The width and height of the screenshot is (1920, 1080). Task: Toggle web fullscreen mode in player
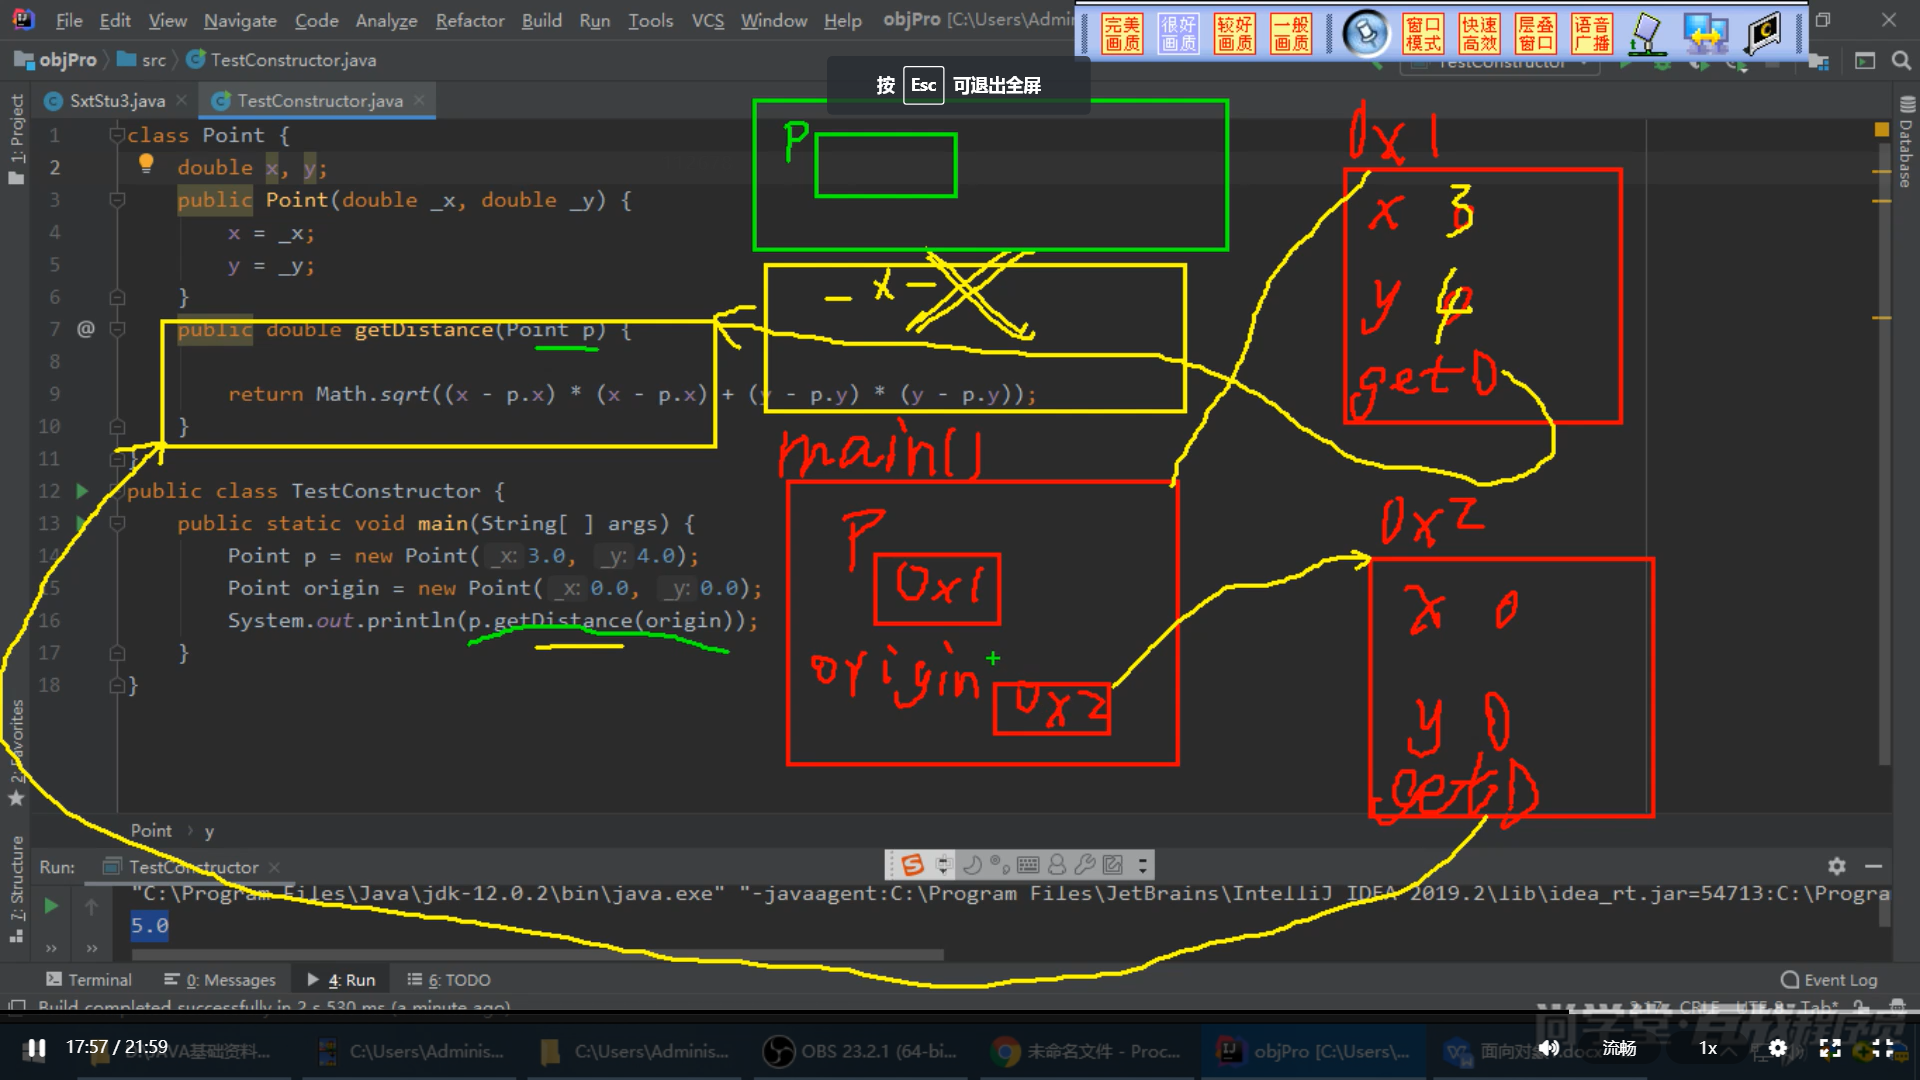(1830, 1047)
